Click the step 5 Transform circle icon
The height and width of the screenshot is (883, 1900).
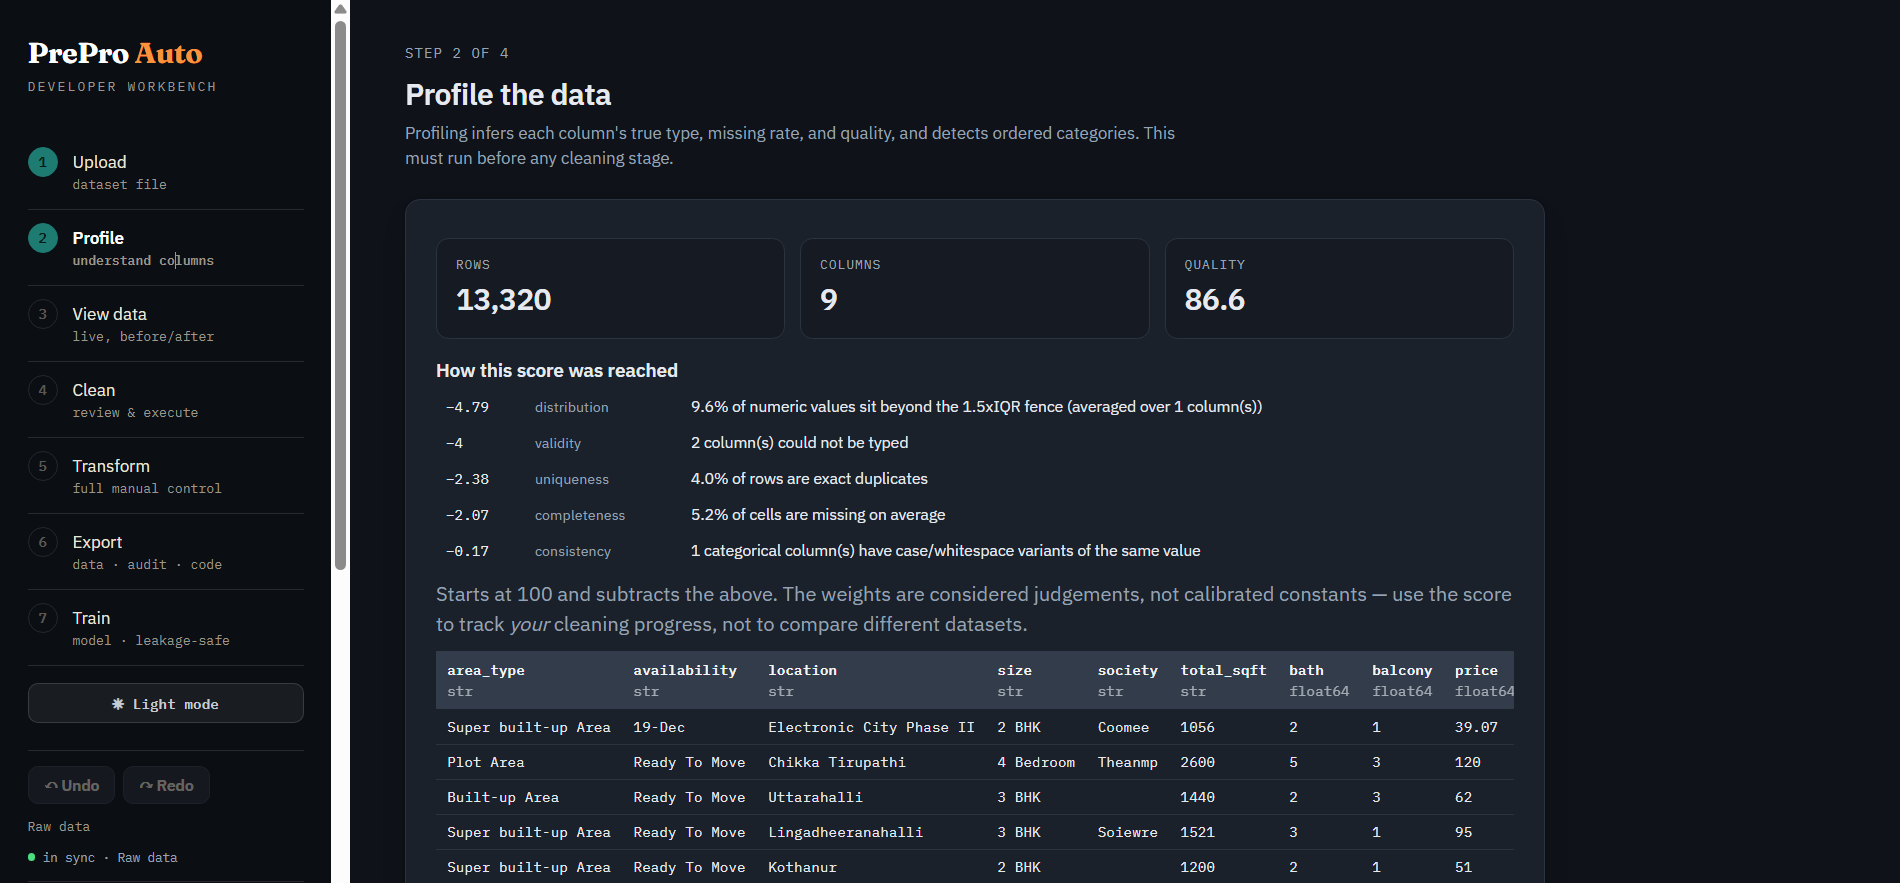(x=42, y=466)
